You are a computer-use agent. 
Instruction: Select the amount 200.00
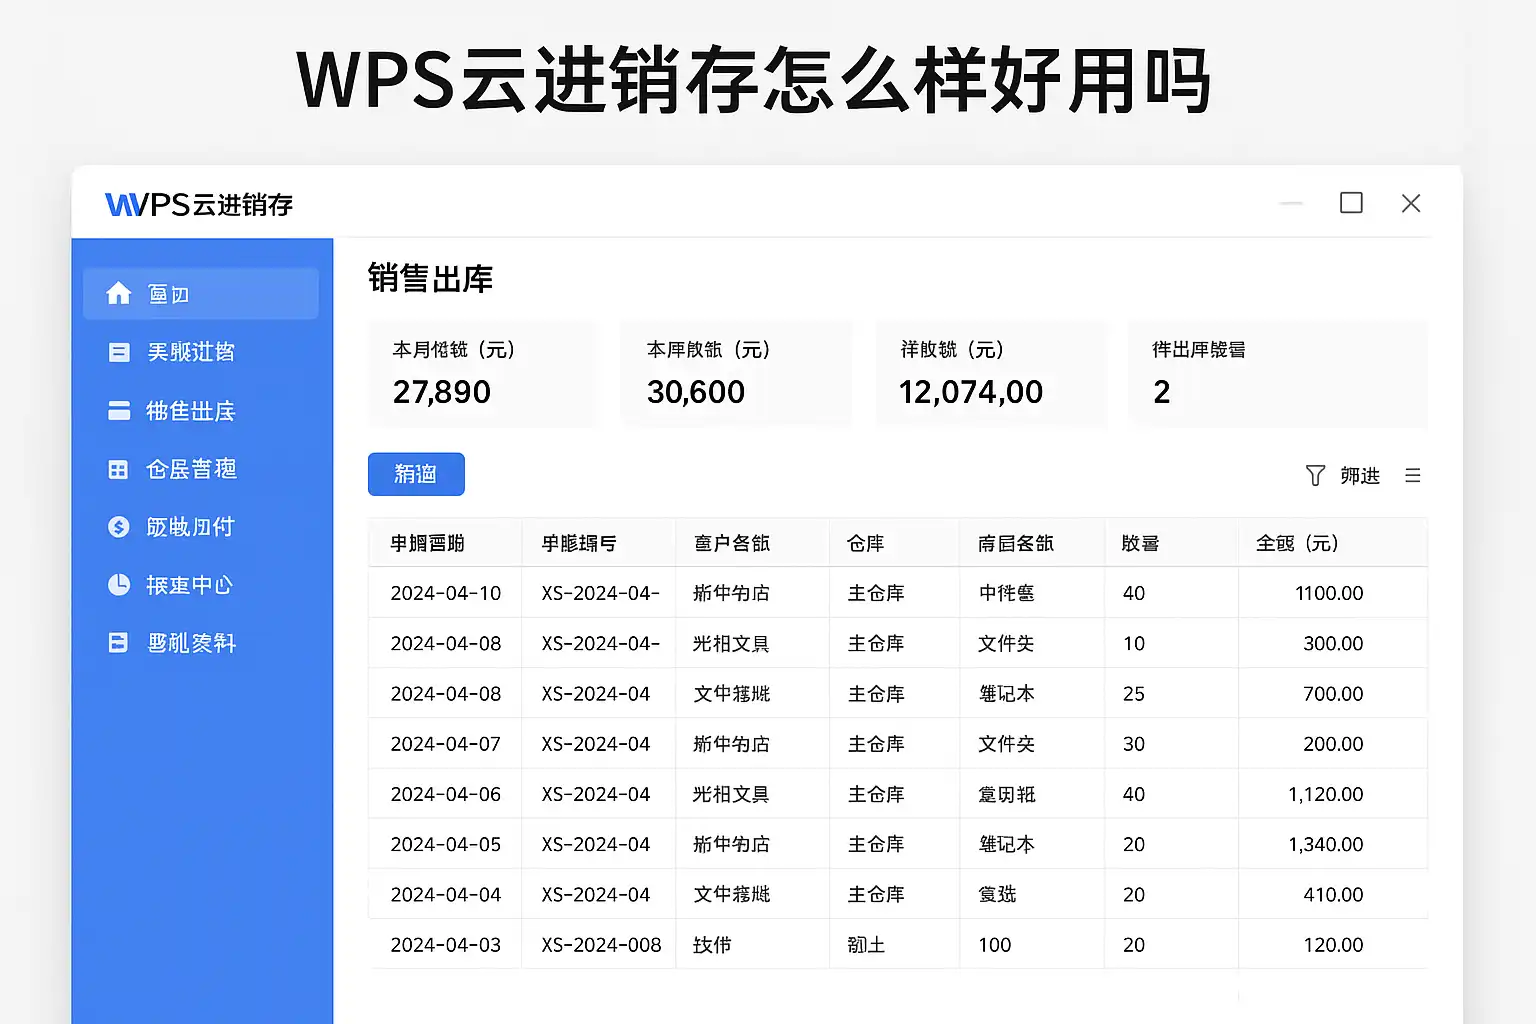1333,744
